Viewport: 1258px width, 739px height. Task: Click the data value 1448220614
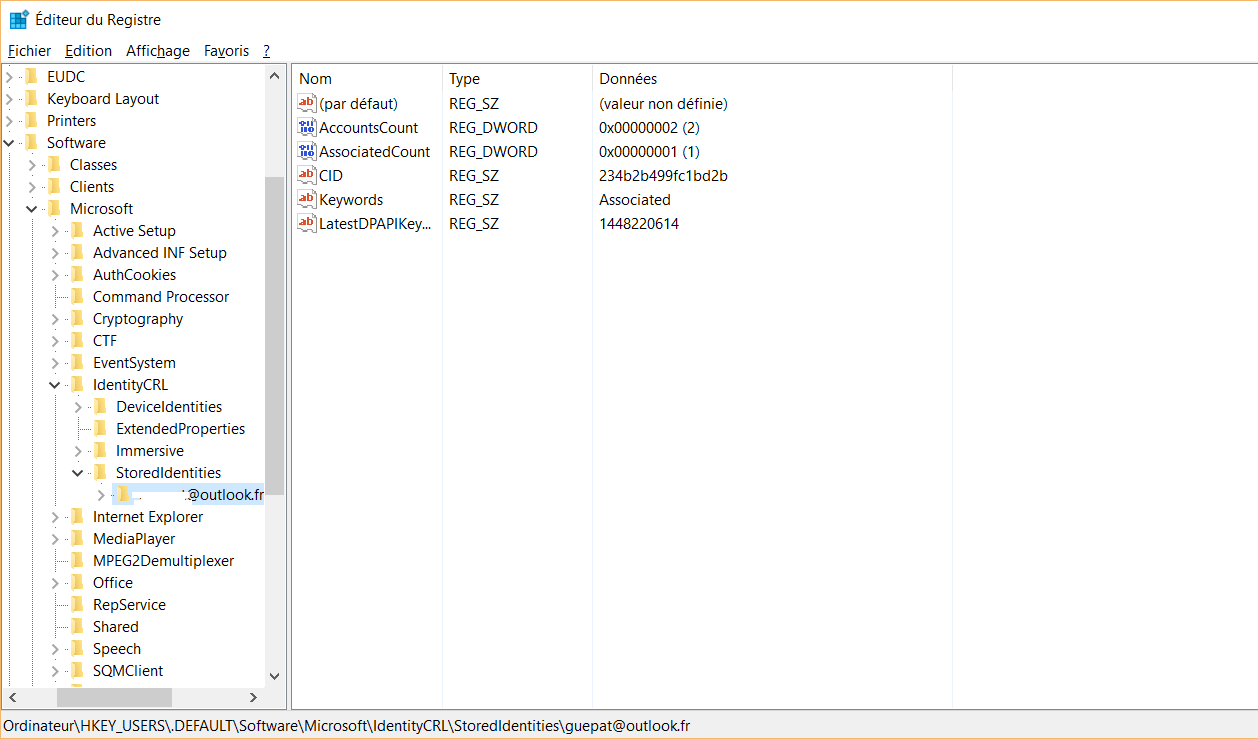click(x=639, y=223)
